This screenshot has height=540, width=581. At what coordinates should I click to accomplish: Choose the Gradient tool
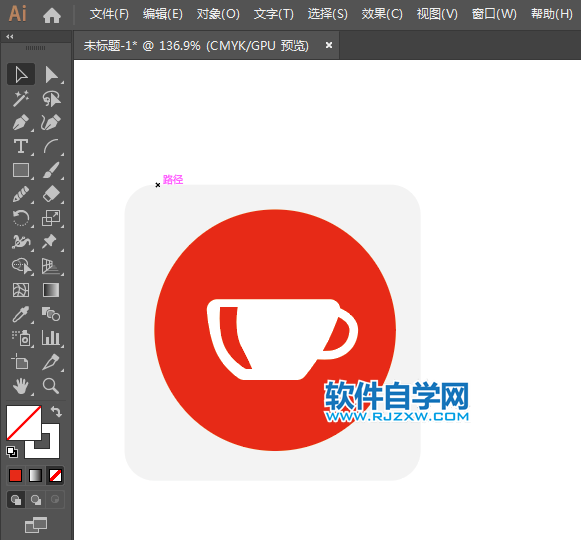51,290
